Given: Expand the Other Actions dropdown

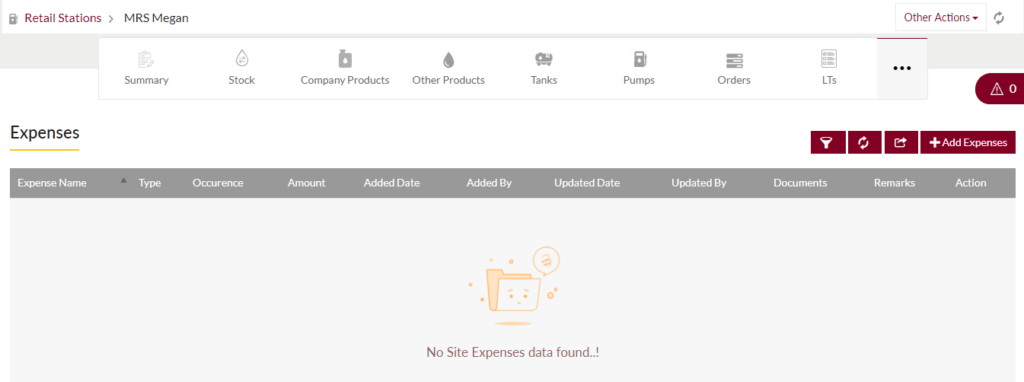Looking at the screenshot, I should [940, 18].
